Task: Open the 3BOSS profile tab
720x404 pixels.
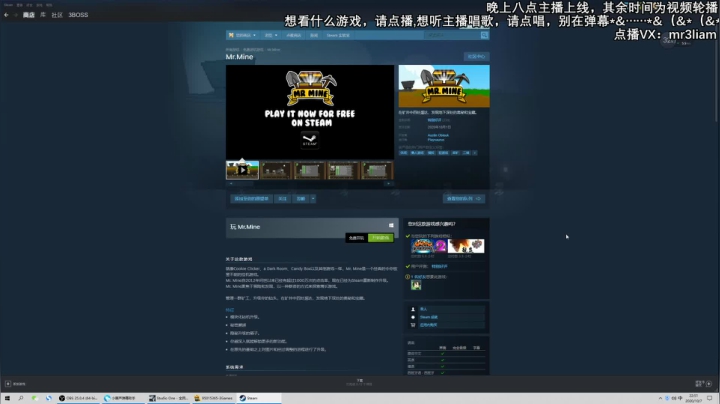Action: [78, 15]
